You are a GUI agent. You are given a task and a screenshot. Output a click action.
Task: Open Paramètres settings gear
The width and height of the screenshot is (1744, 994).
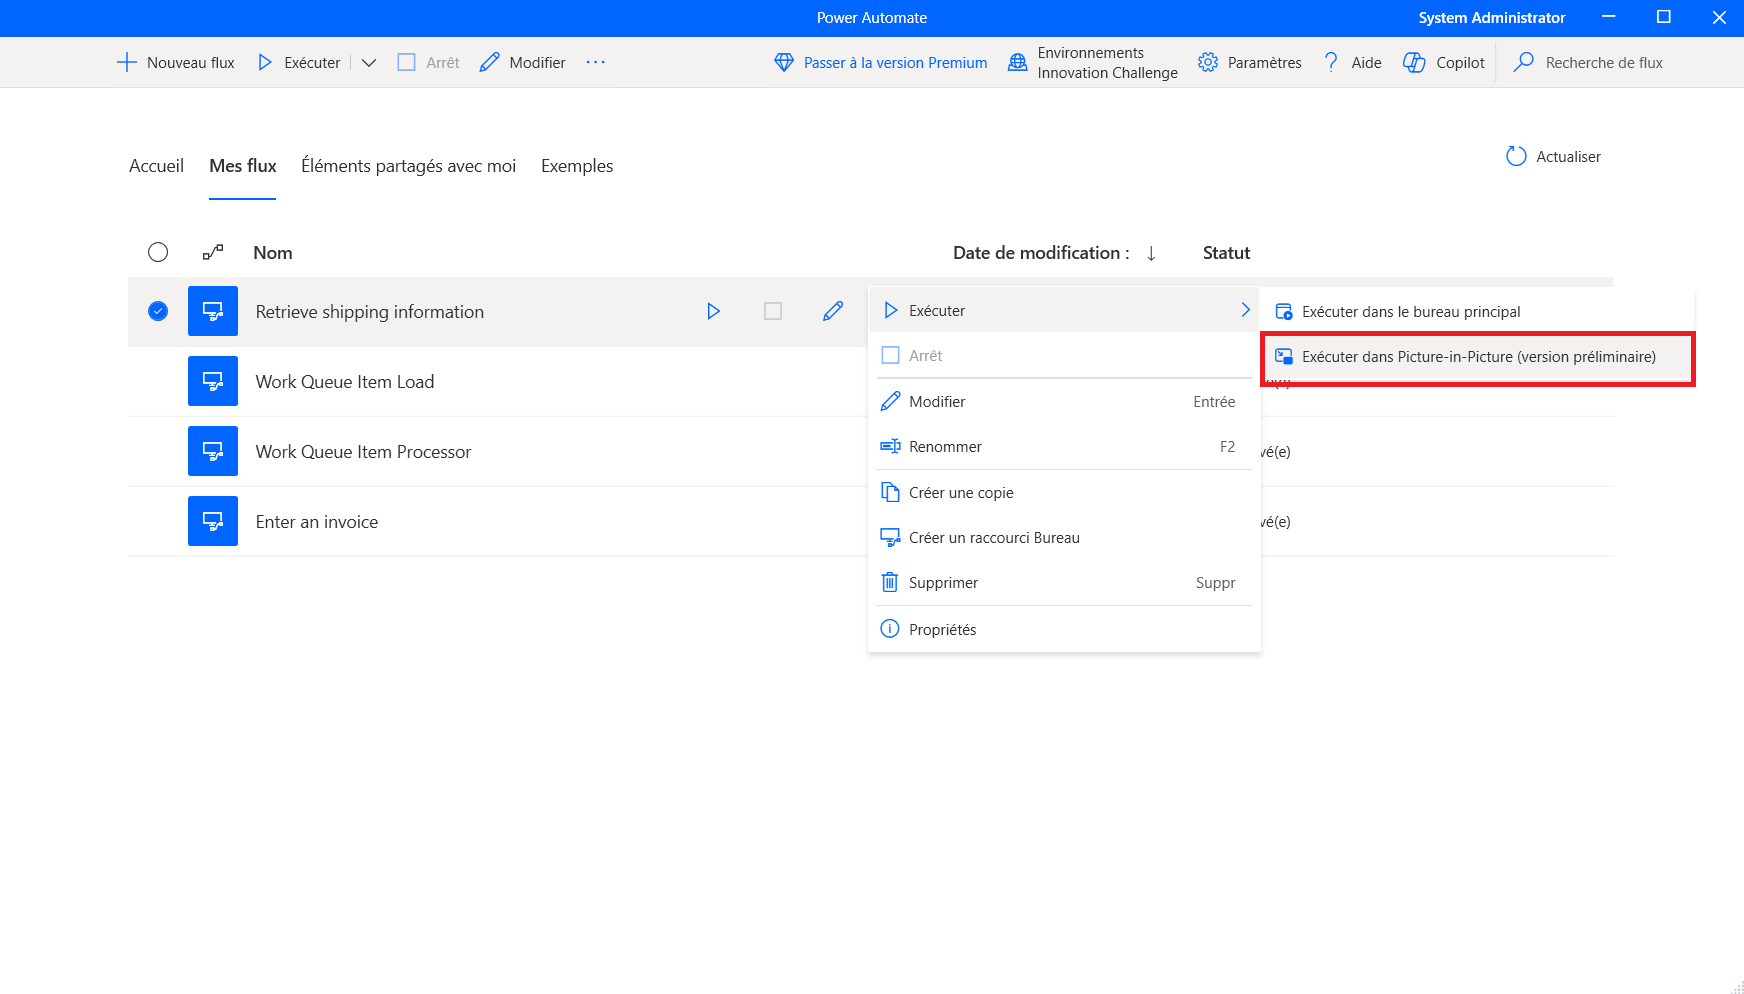pyautogui.click(x=1250, y=62)
